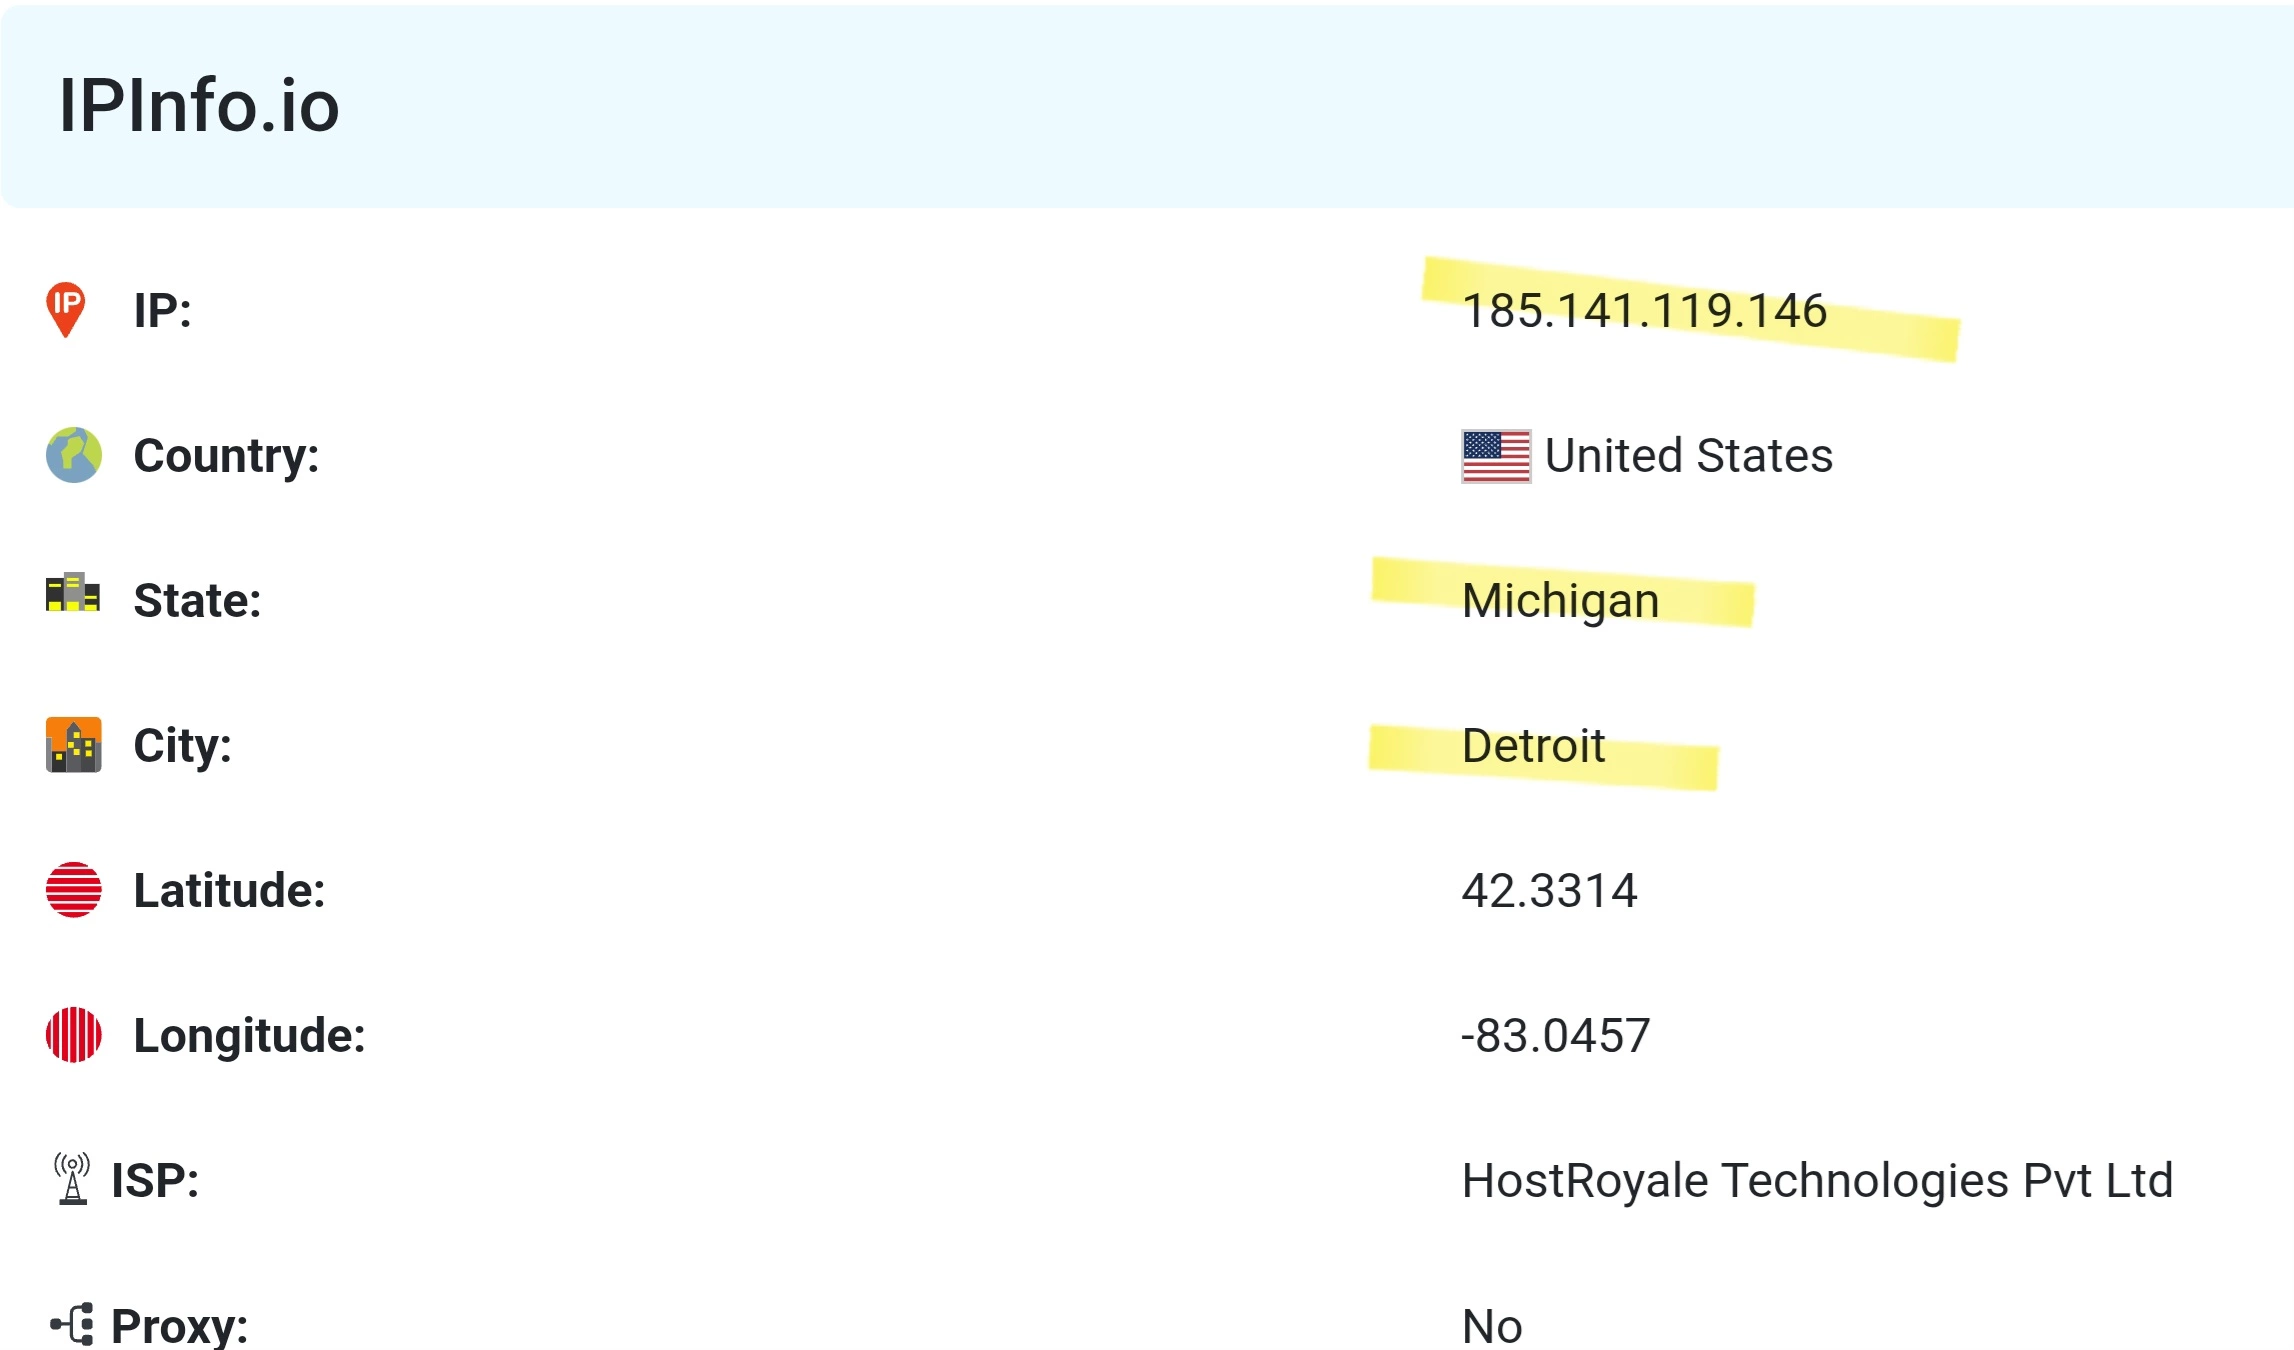
Task: Click the Proxy network icon
Action: coord(72,1324)
